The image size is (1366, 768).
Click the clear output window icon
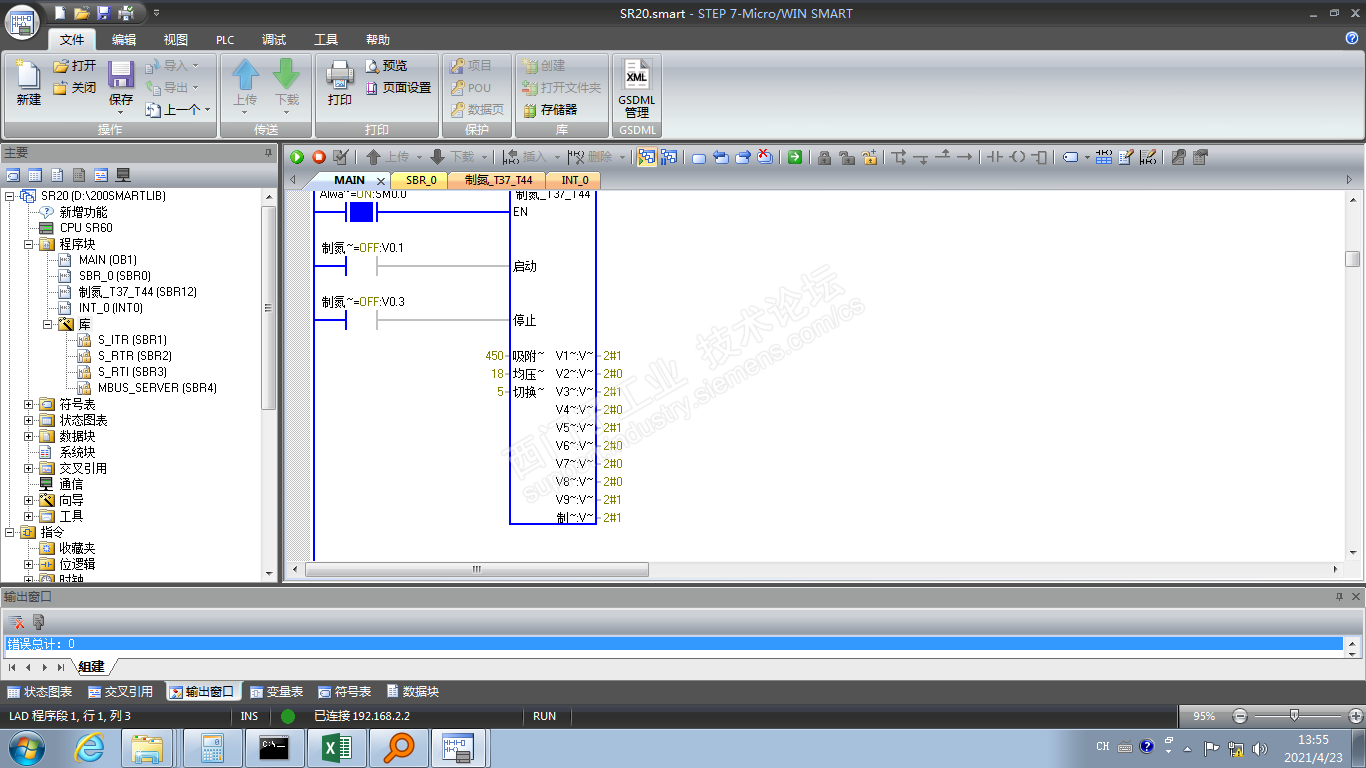(17, 622)
